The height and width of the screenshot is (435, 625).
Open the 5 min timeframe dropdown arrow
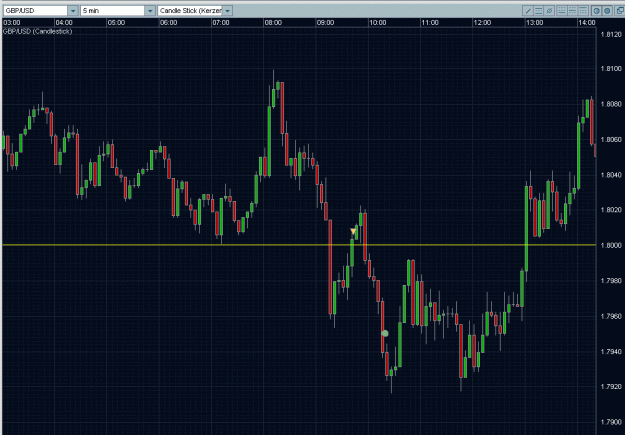(x=150, y=11)
